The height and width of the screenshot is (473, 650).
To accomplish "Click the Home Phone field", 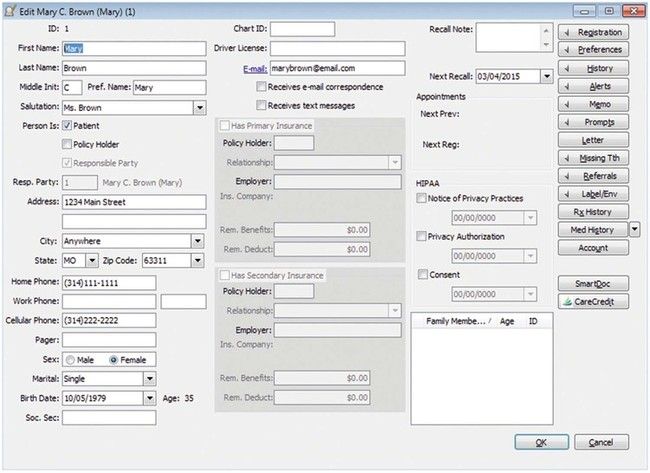I will pyautogui.click(x=108, y=283).
